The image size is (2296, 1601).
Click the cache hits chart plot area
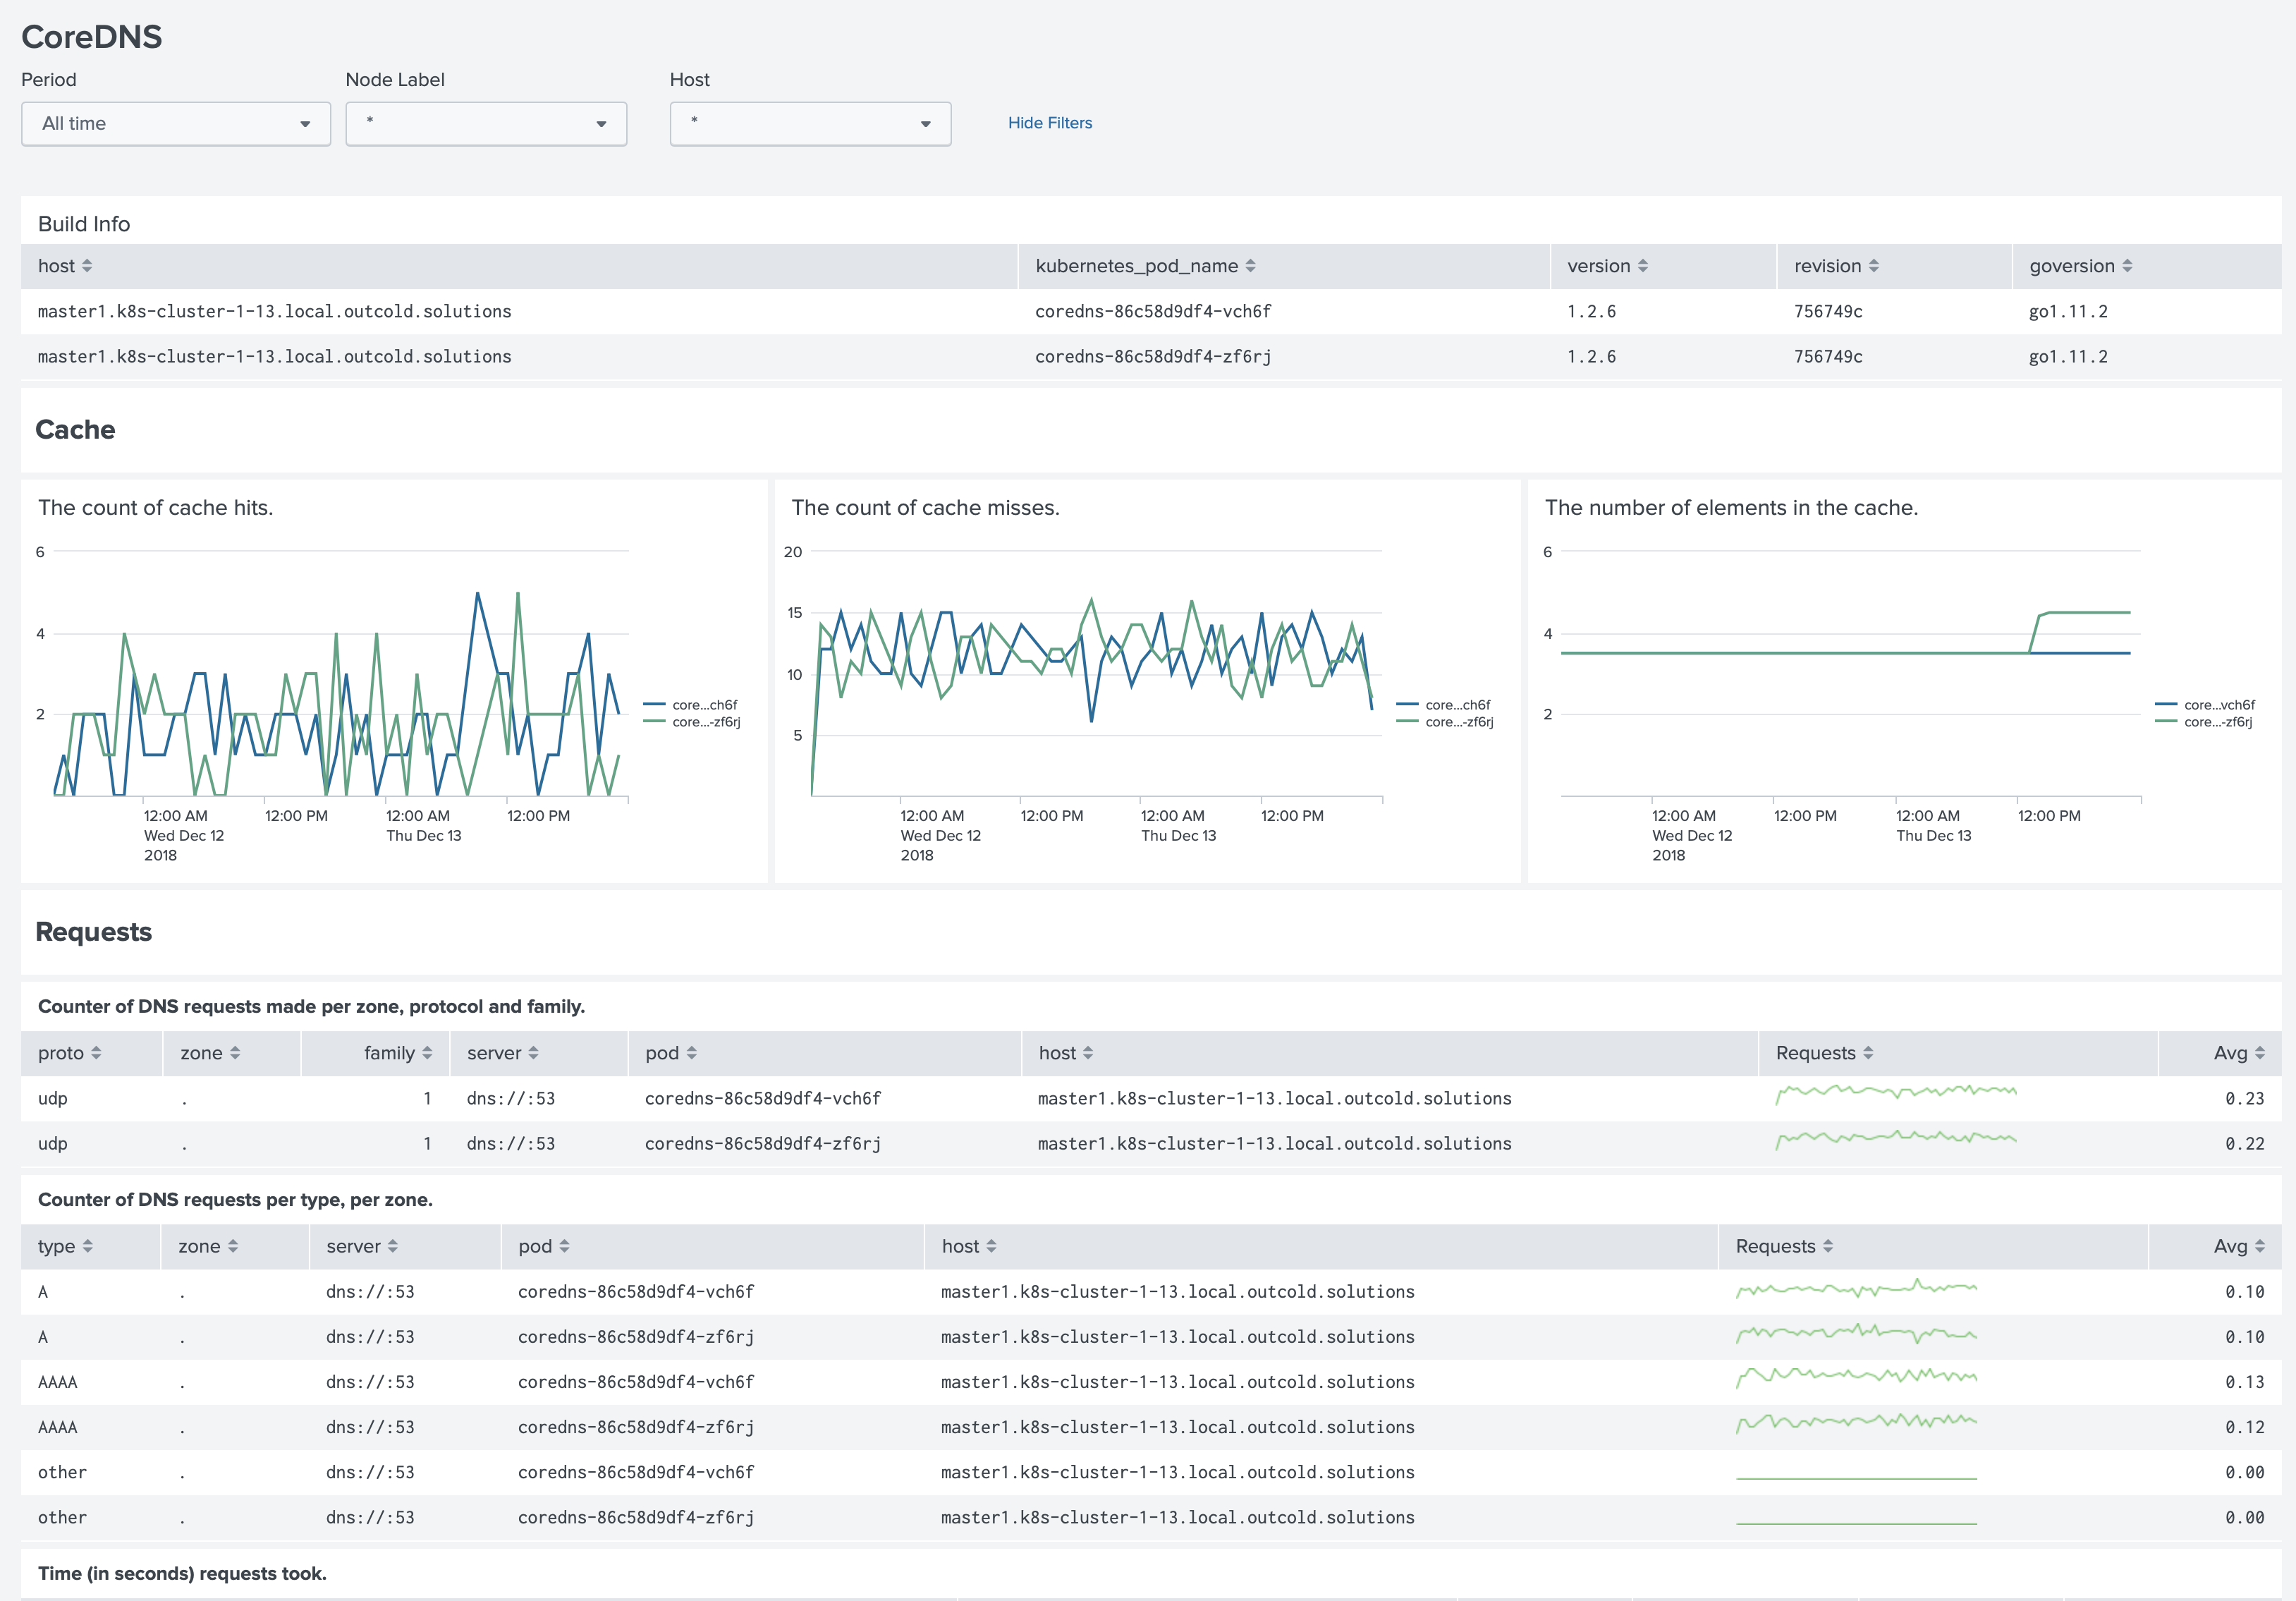(x=340, y=673)
